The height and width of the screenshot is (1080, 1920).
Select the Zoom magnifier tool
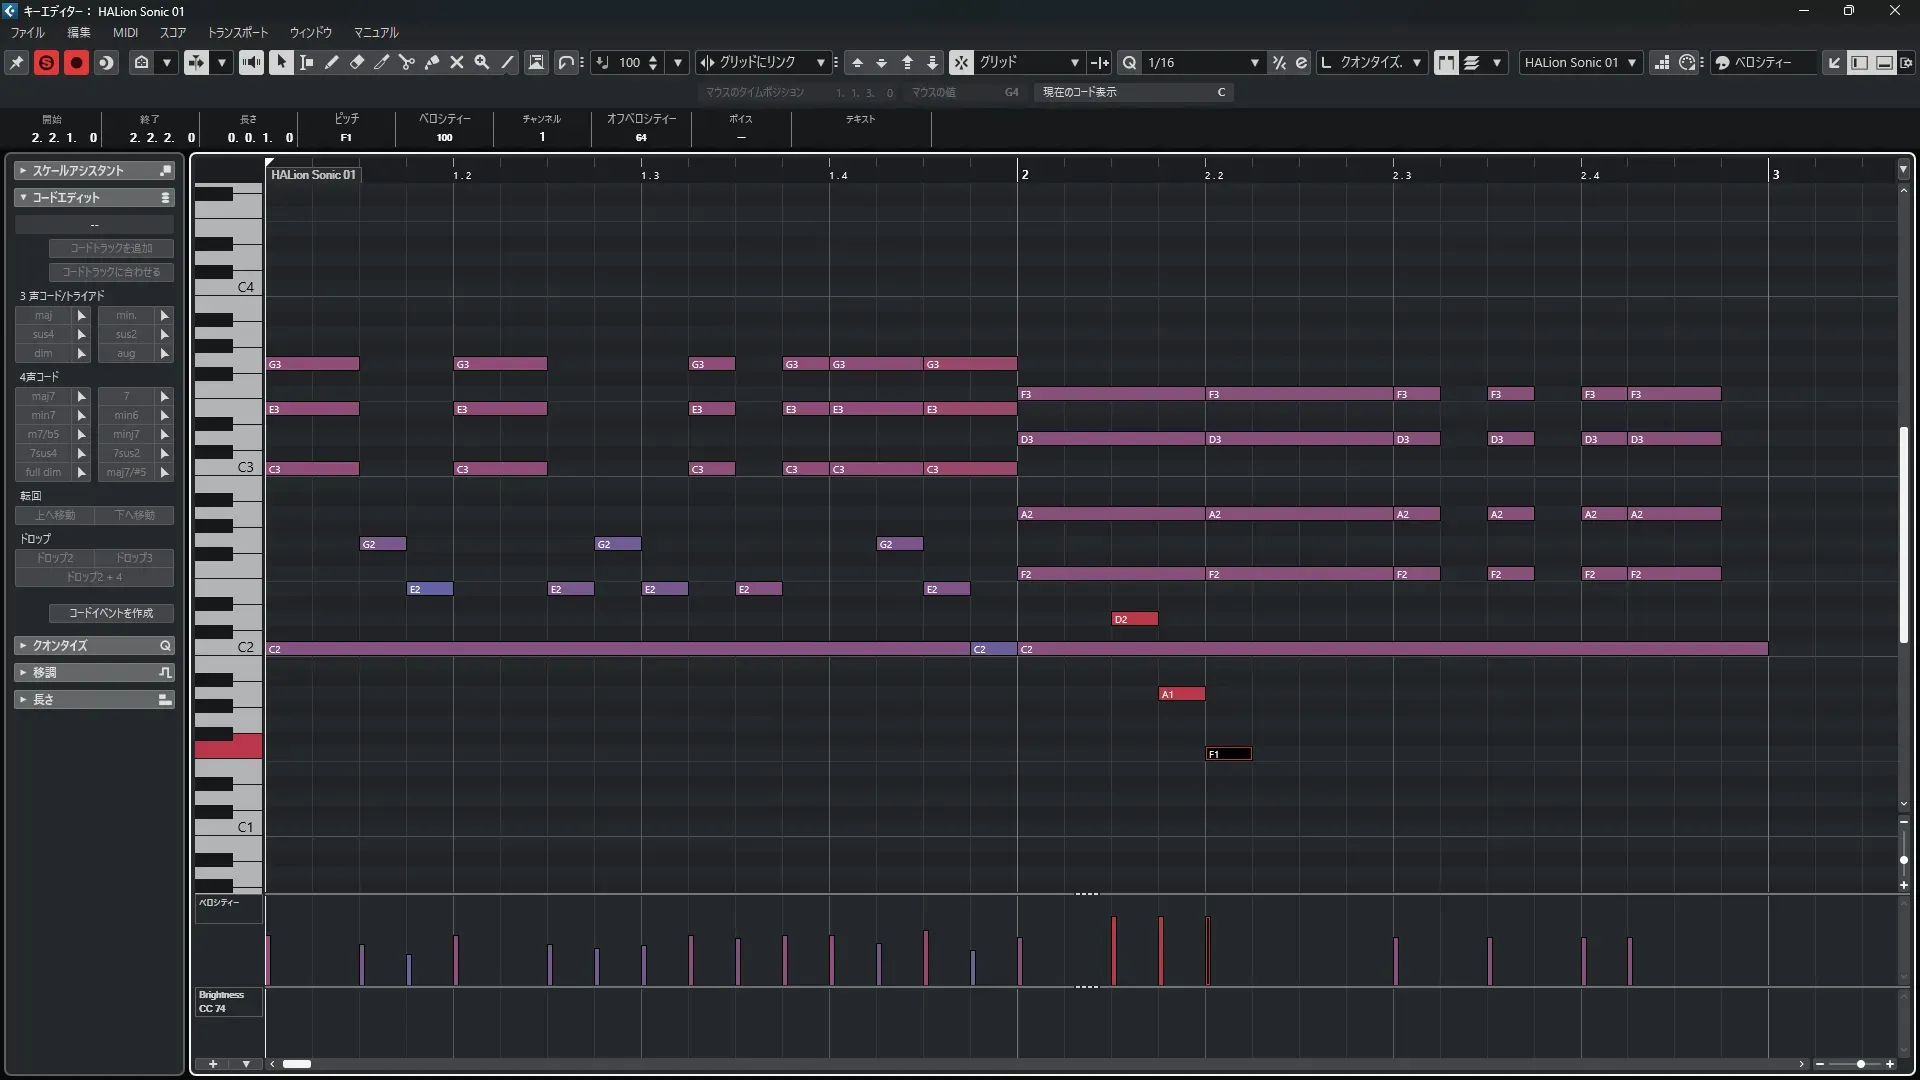coord(482,62)
